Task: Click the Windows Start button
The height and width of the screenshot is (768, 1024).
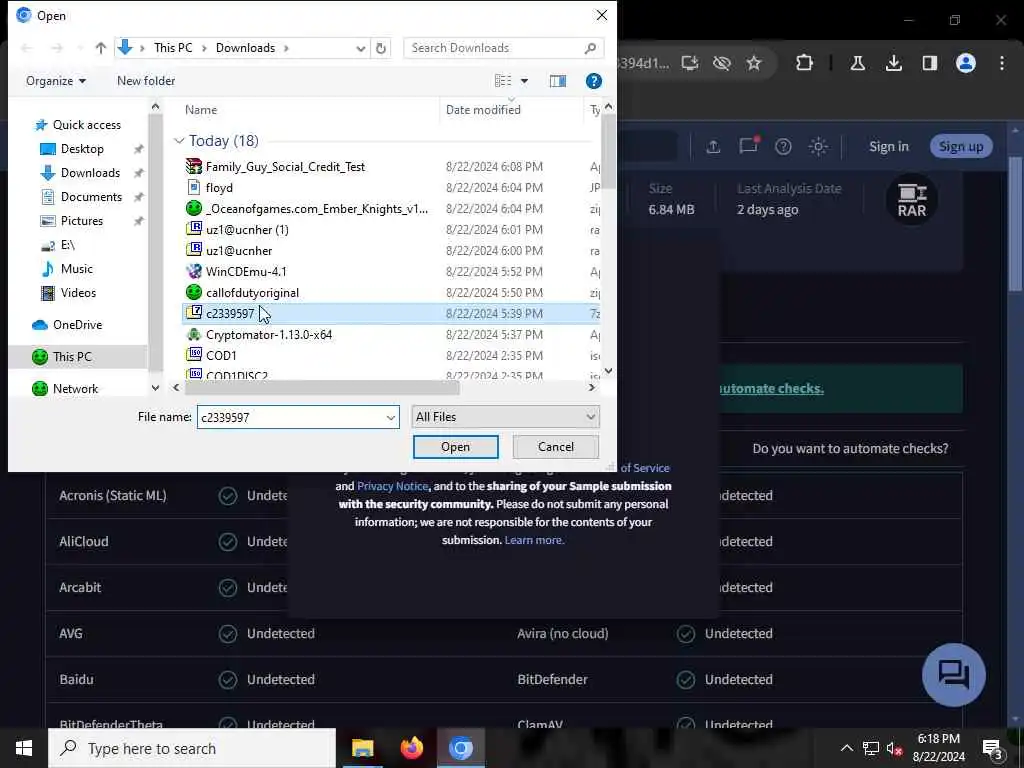Action: tap(24, 748)
